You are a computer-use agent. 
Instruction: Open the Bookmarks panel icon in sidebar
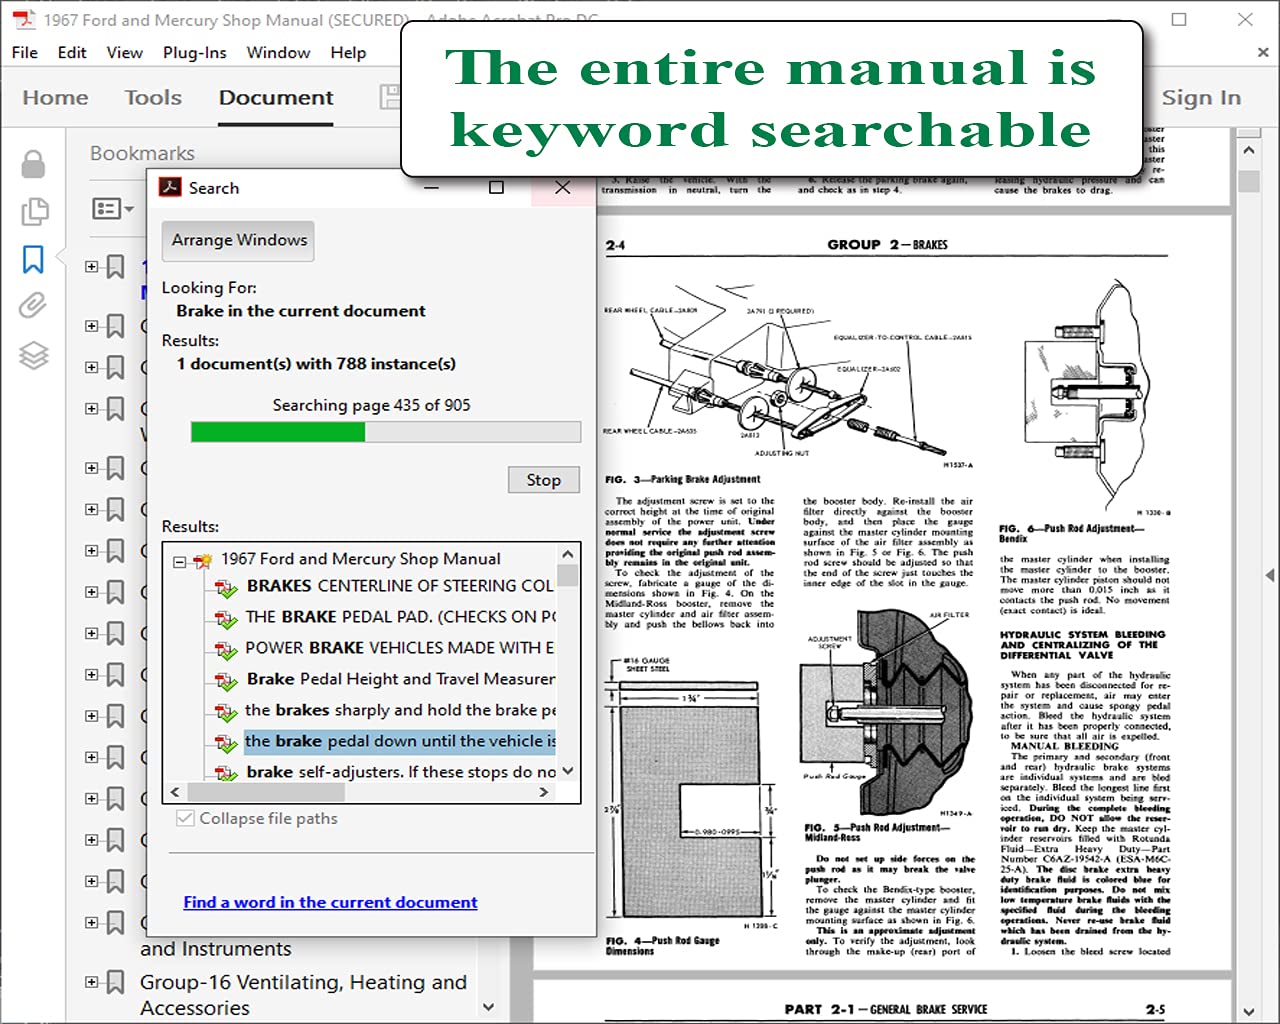(33, 259)
